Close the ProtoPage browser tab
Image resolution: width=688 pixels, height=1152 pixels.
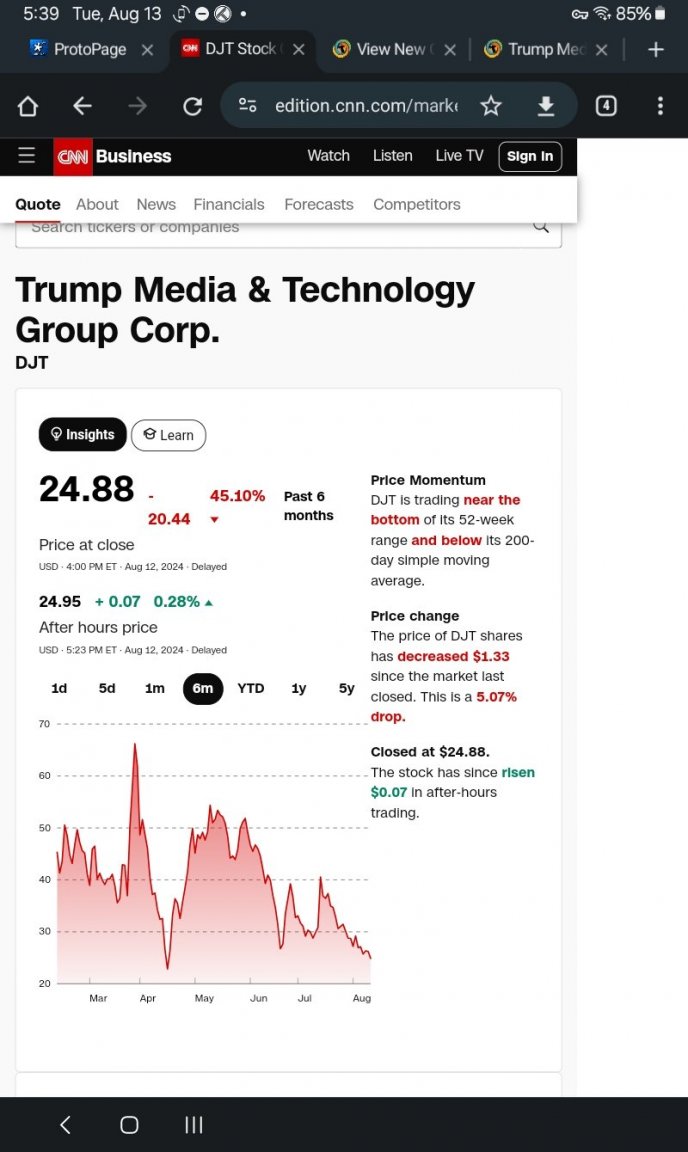point(147,49)
